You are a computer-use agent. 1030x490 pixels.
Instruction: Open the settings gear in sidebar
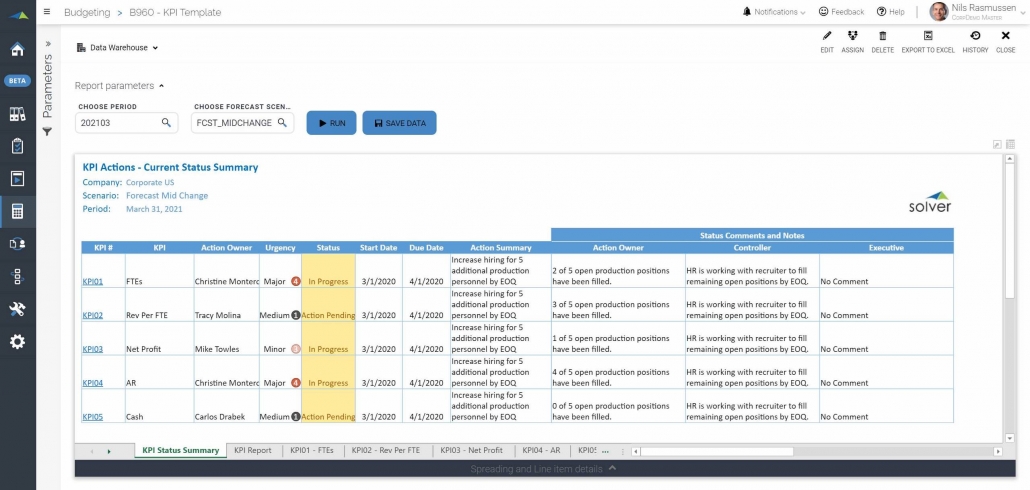pos(17,342)
